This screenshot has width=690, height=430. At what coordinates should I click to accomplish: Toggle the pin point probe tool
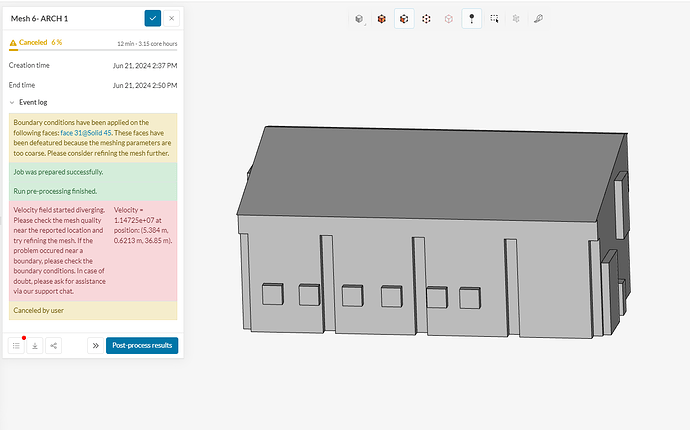471,19
